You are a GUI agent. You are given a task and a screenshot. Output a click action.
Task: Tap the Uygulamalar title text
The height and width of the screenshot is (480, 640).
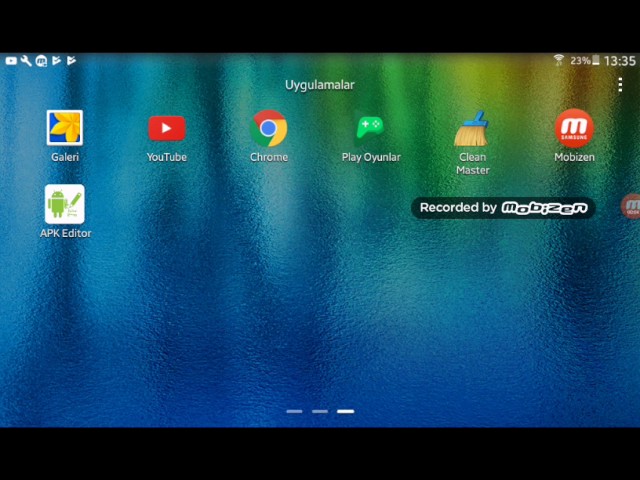pyautogui.click(x=320, y=85)
